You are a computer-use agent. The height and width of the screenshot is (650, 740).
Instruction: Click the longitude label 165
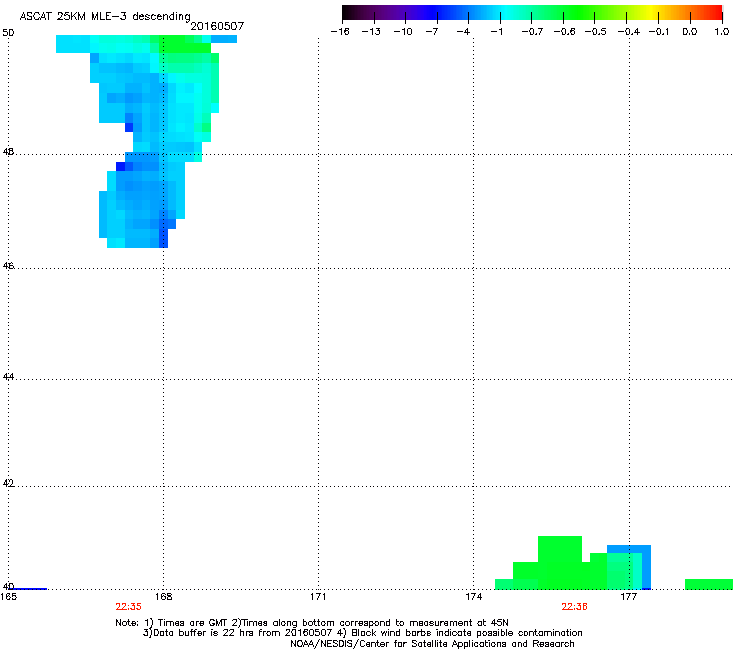(8, 597)
